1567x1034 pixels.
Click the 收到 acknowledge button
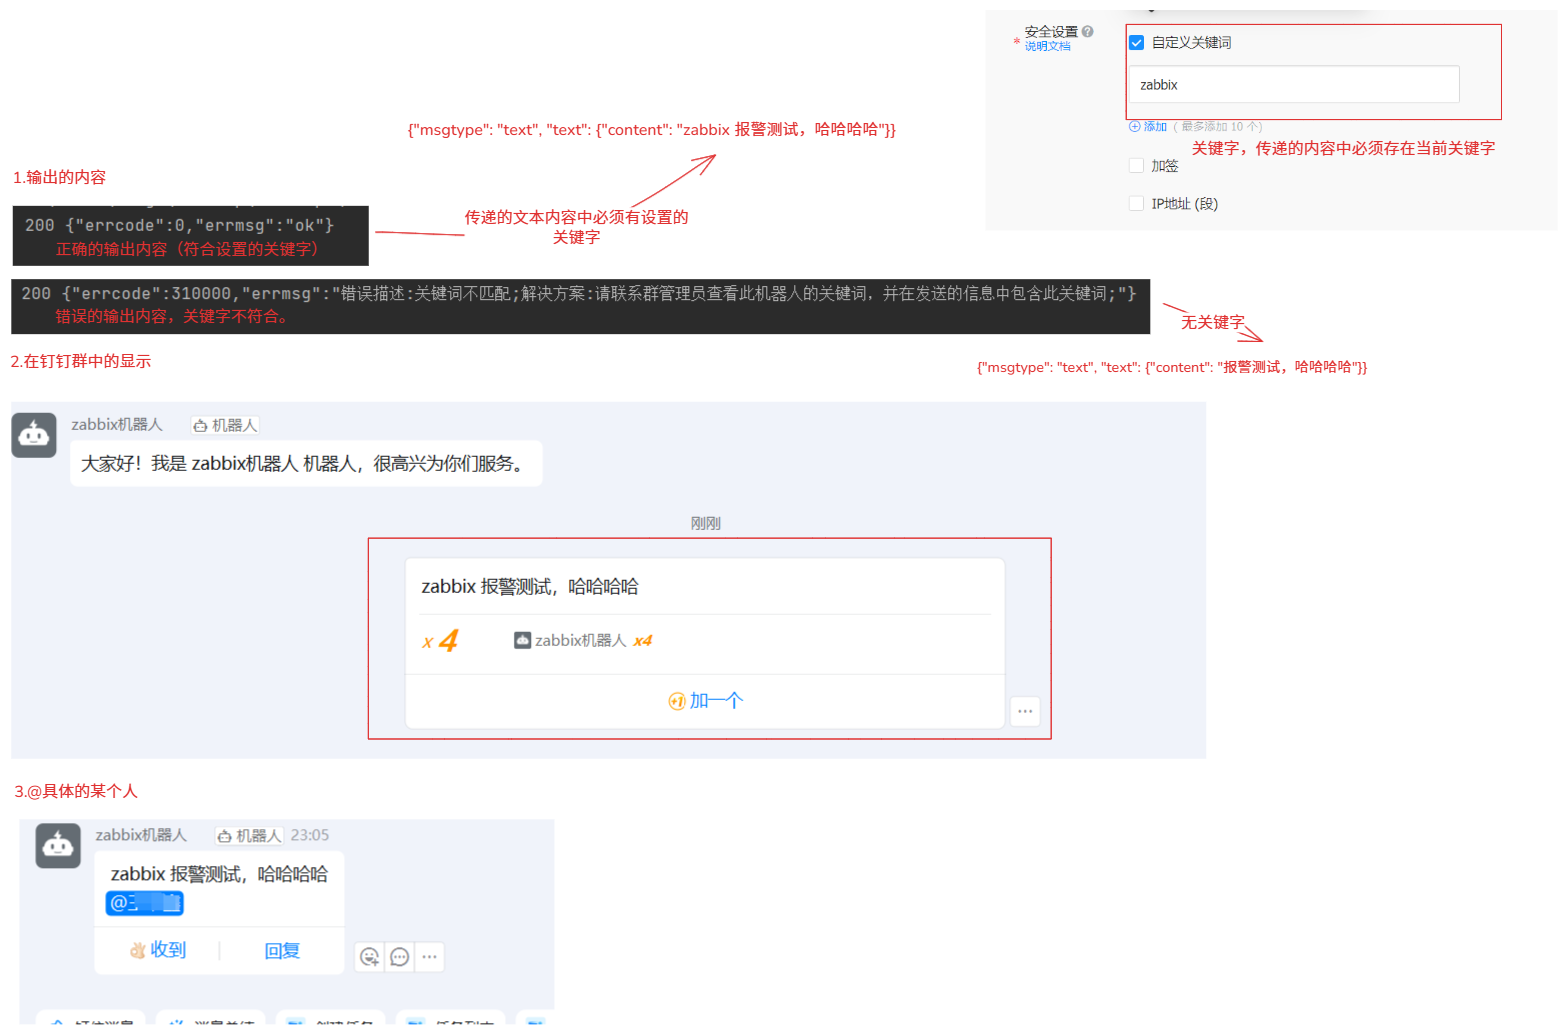point(158,950)
